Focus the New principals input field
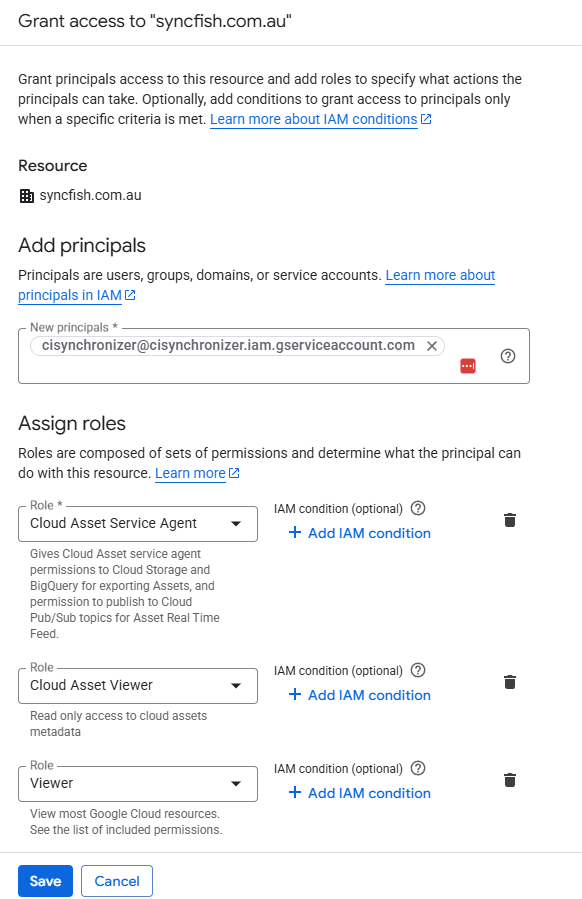 tap(274, 356)
